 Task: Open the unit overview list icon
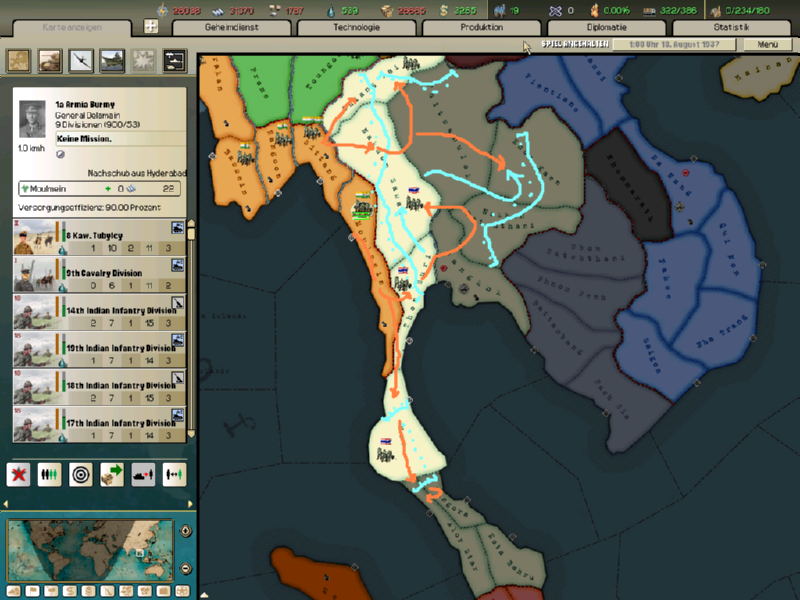(x=175, y=61)
